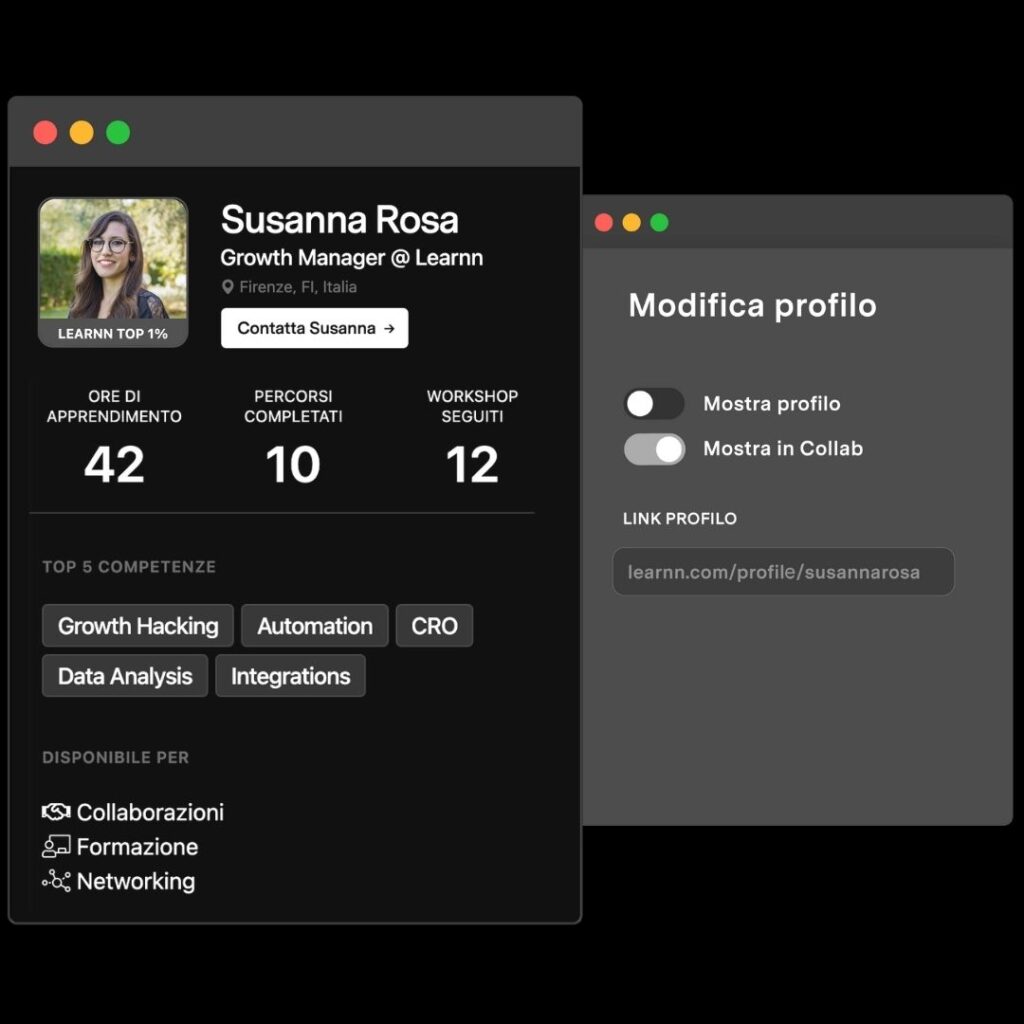Click the 10 percorsi completati value
1024x1024 pixels.
coord(293,465)
